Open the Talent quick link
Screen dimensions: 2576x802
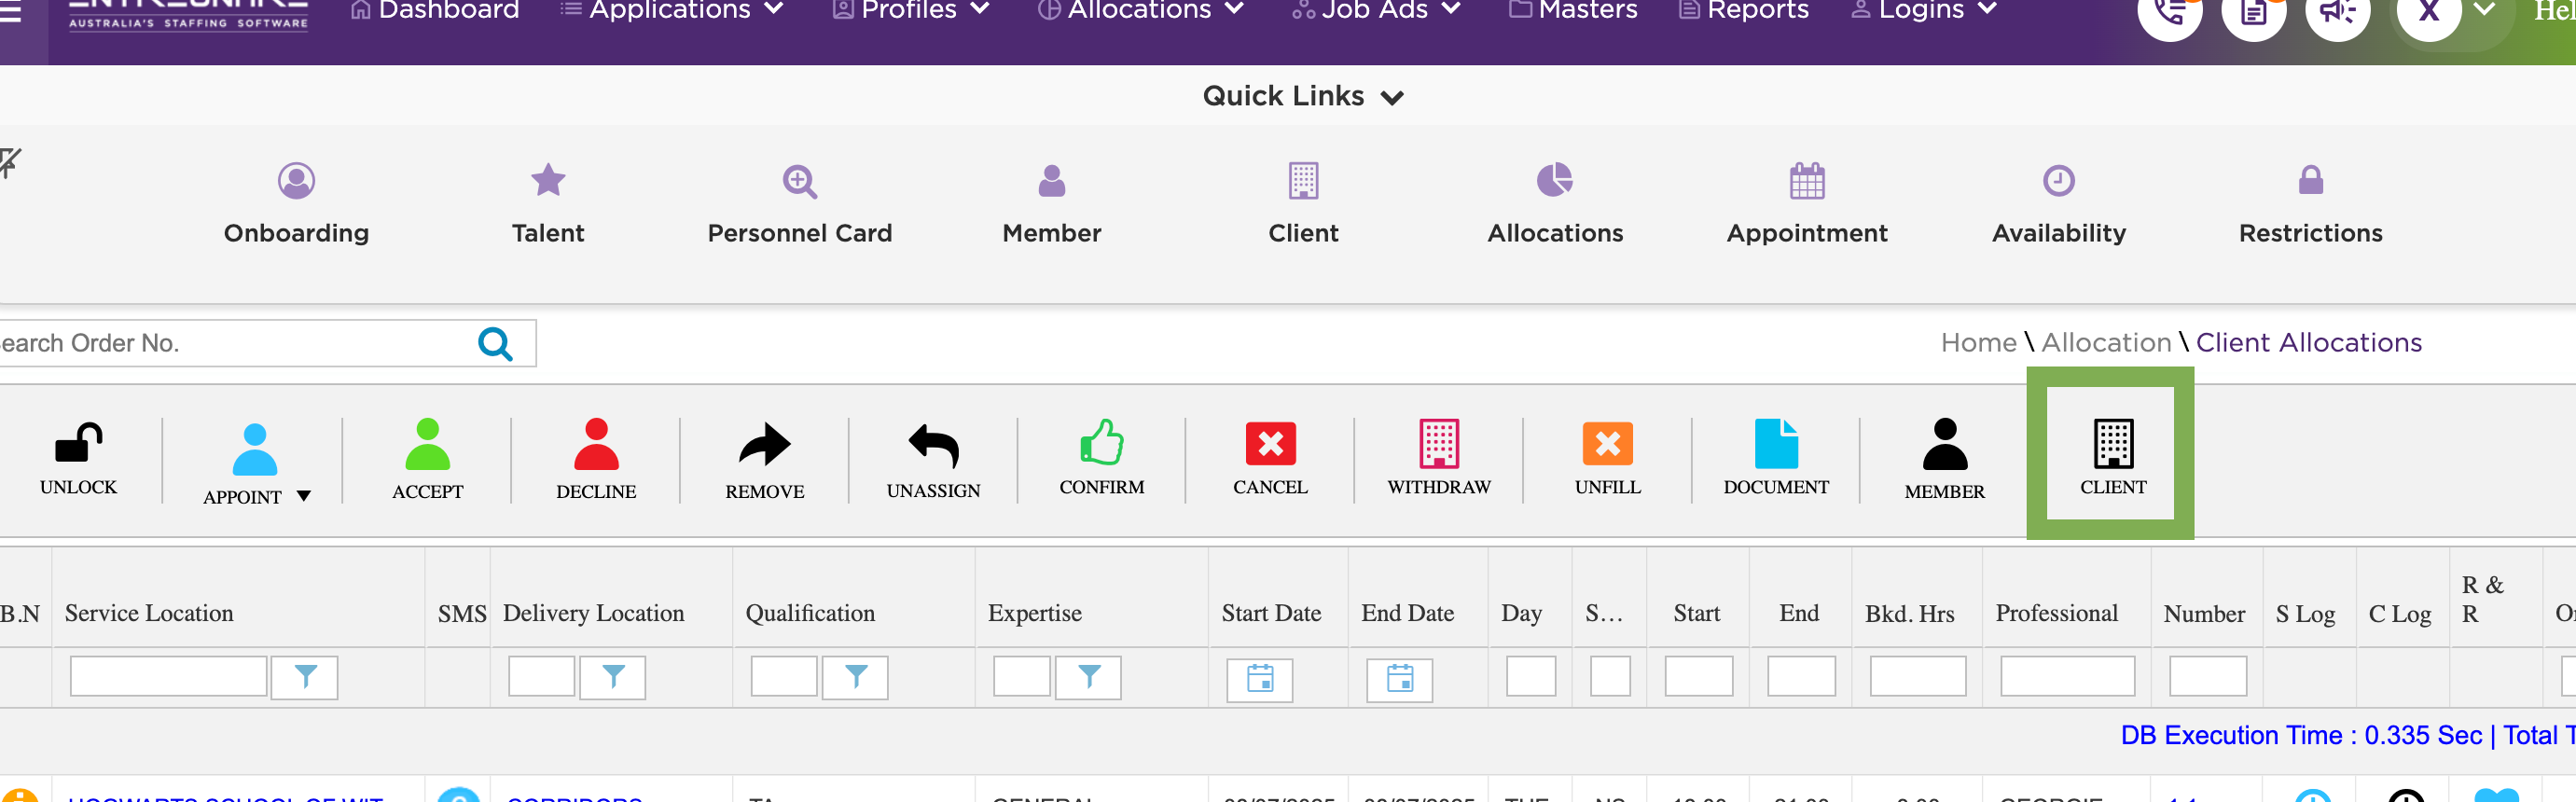point(547,205)
